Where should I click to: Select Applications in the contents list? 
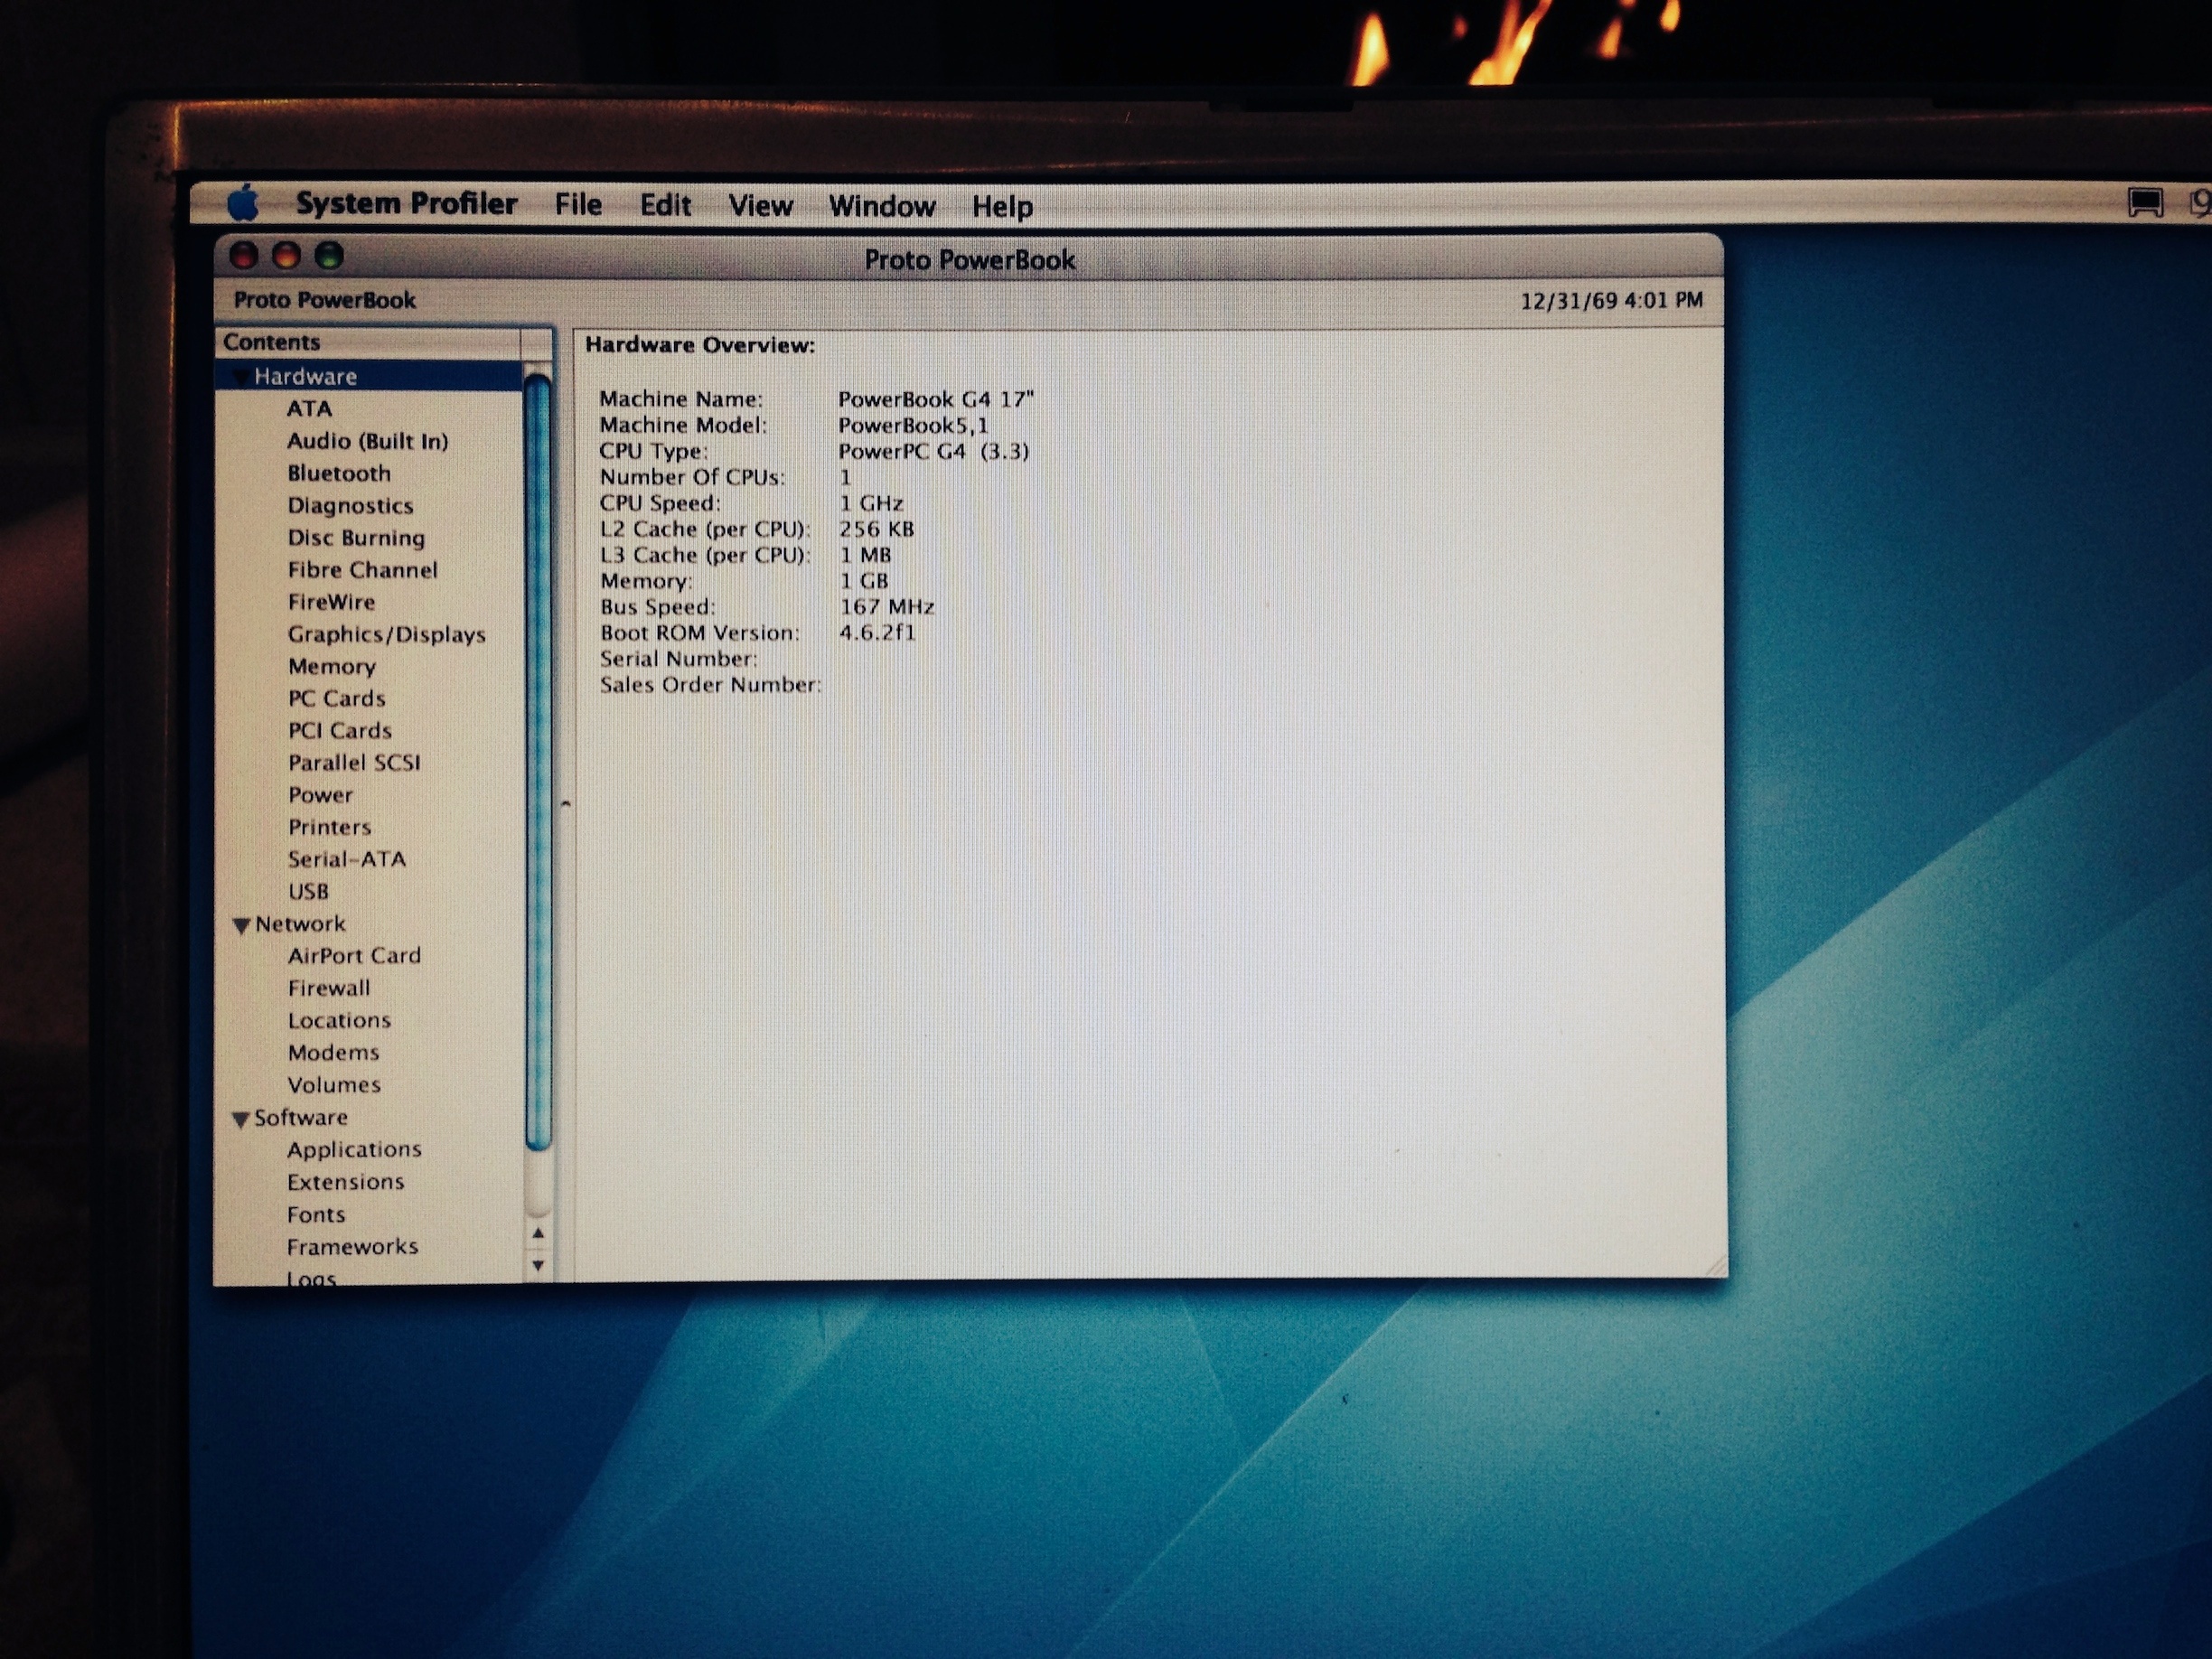[x=354, y=1150]
